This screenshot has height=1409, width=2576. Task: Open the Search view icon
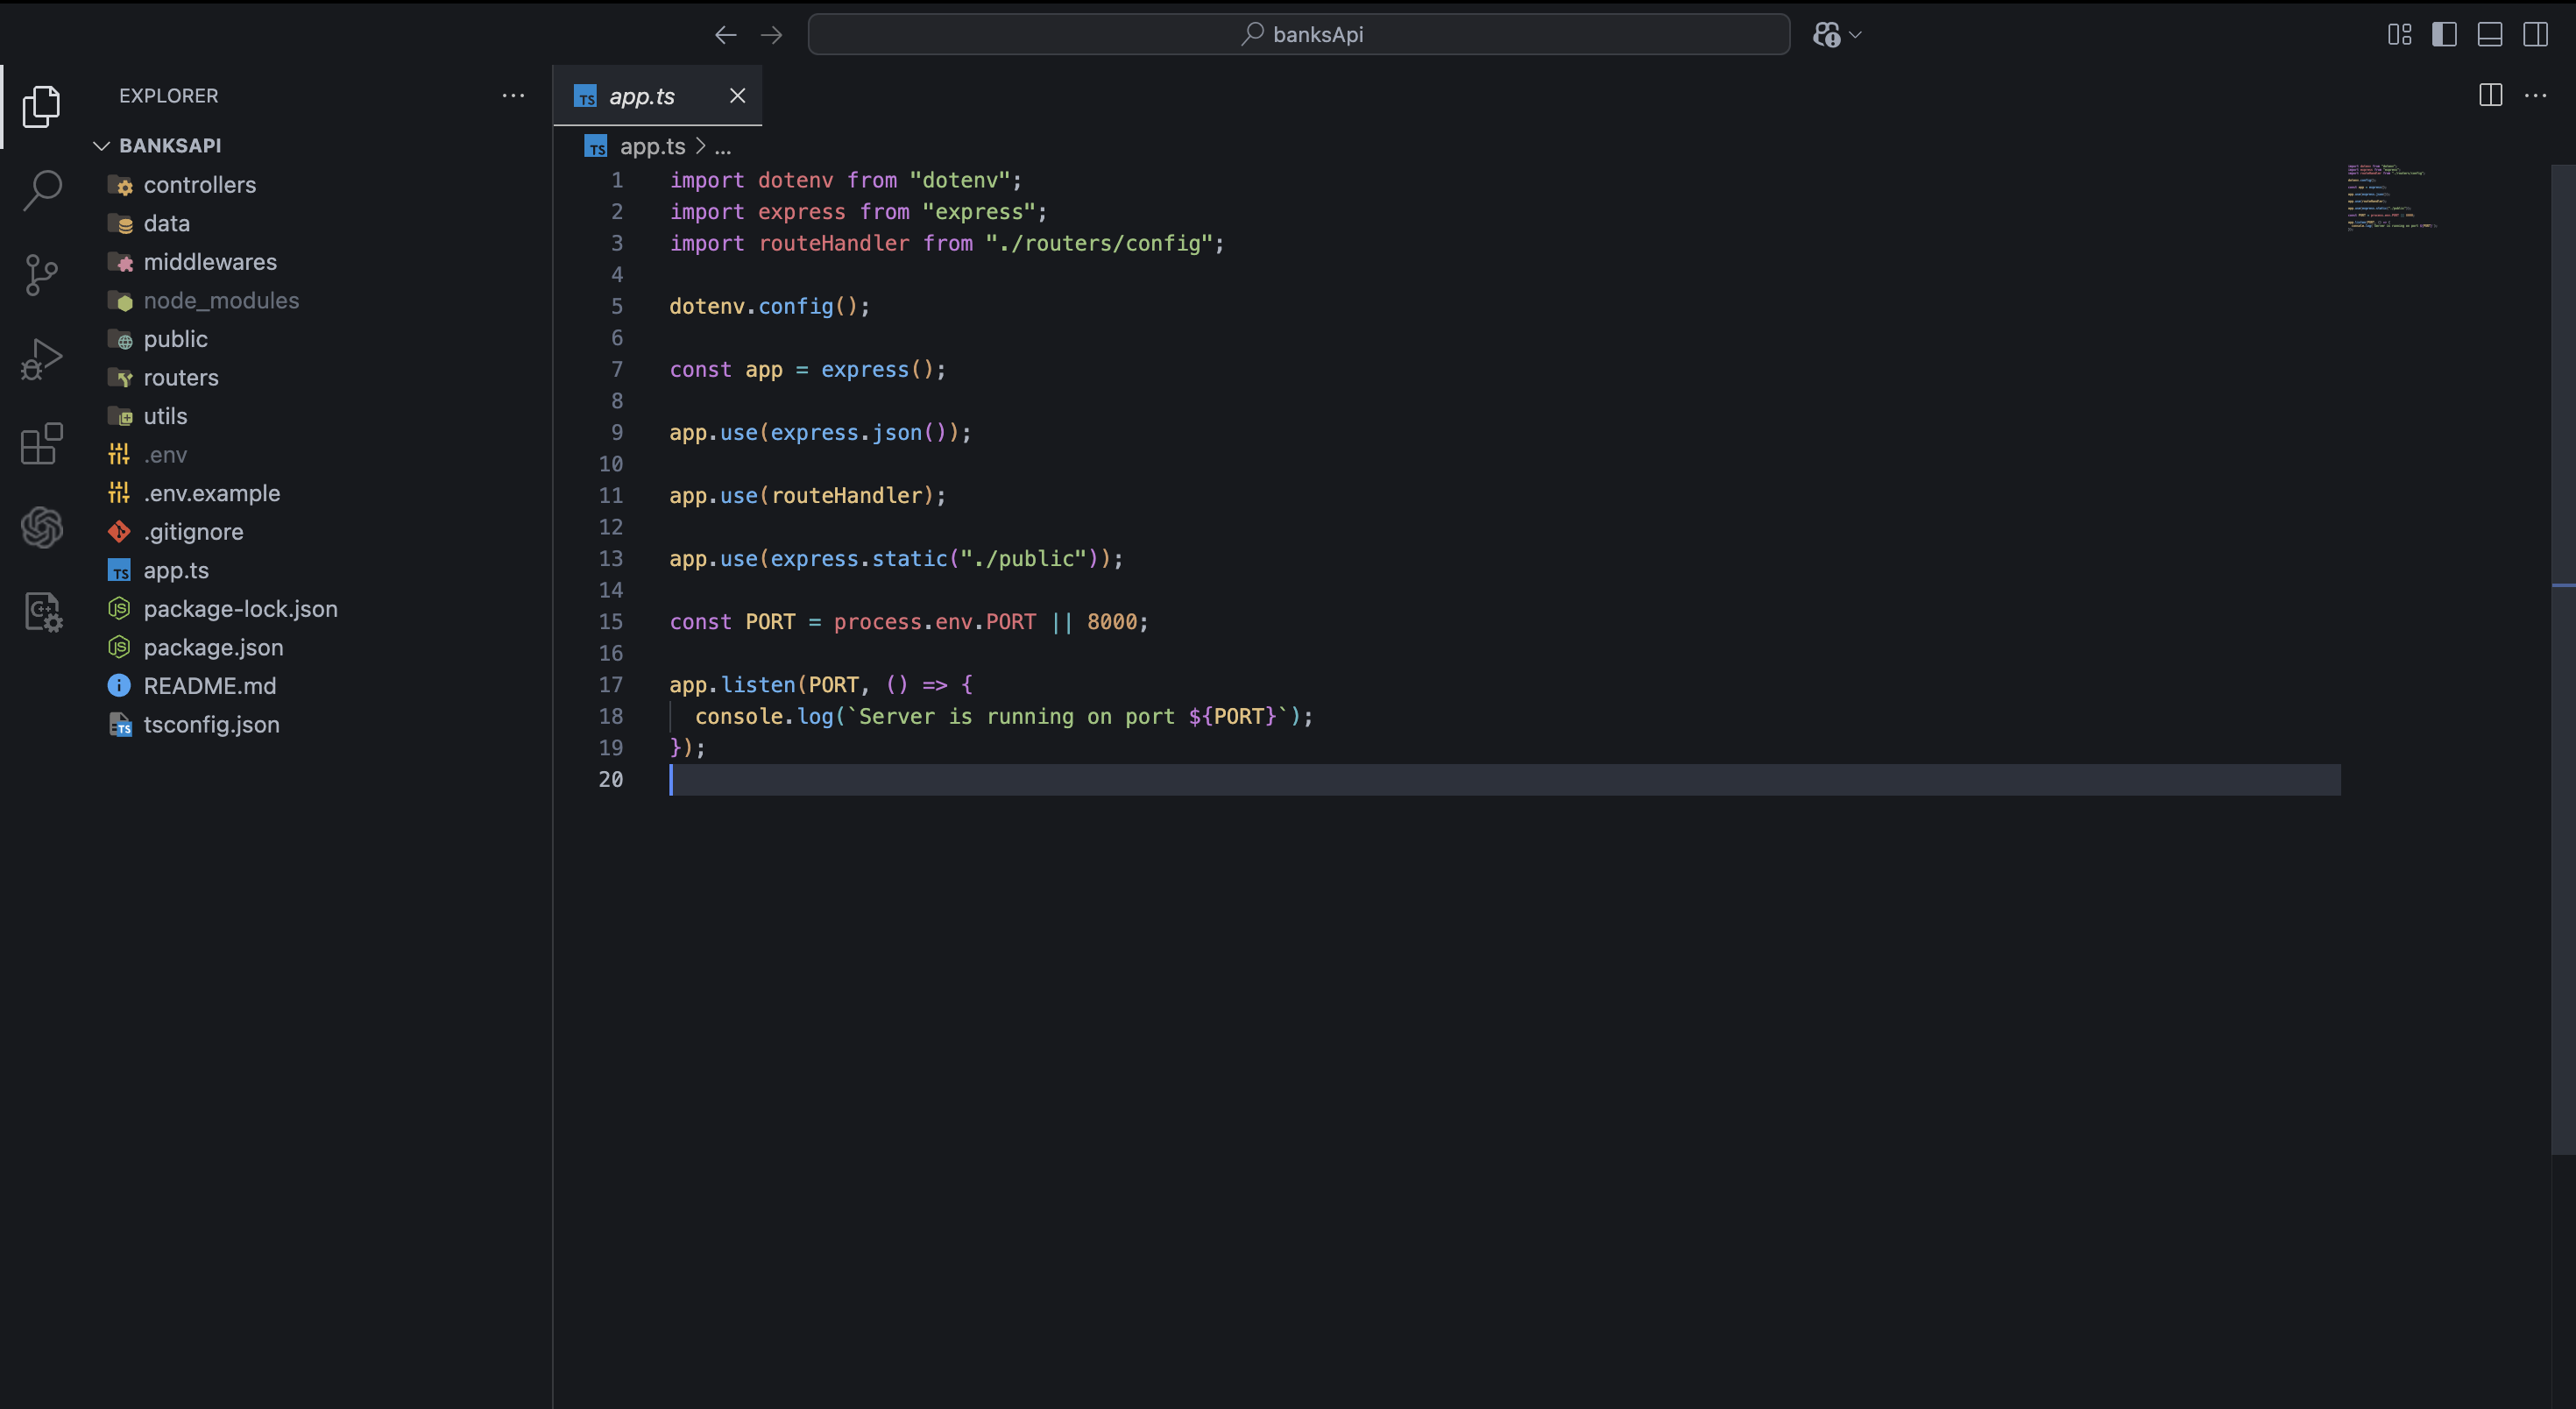(42, 190)
